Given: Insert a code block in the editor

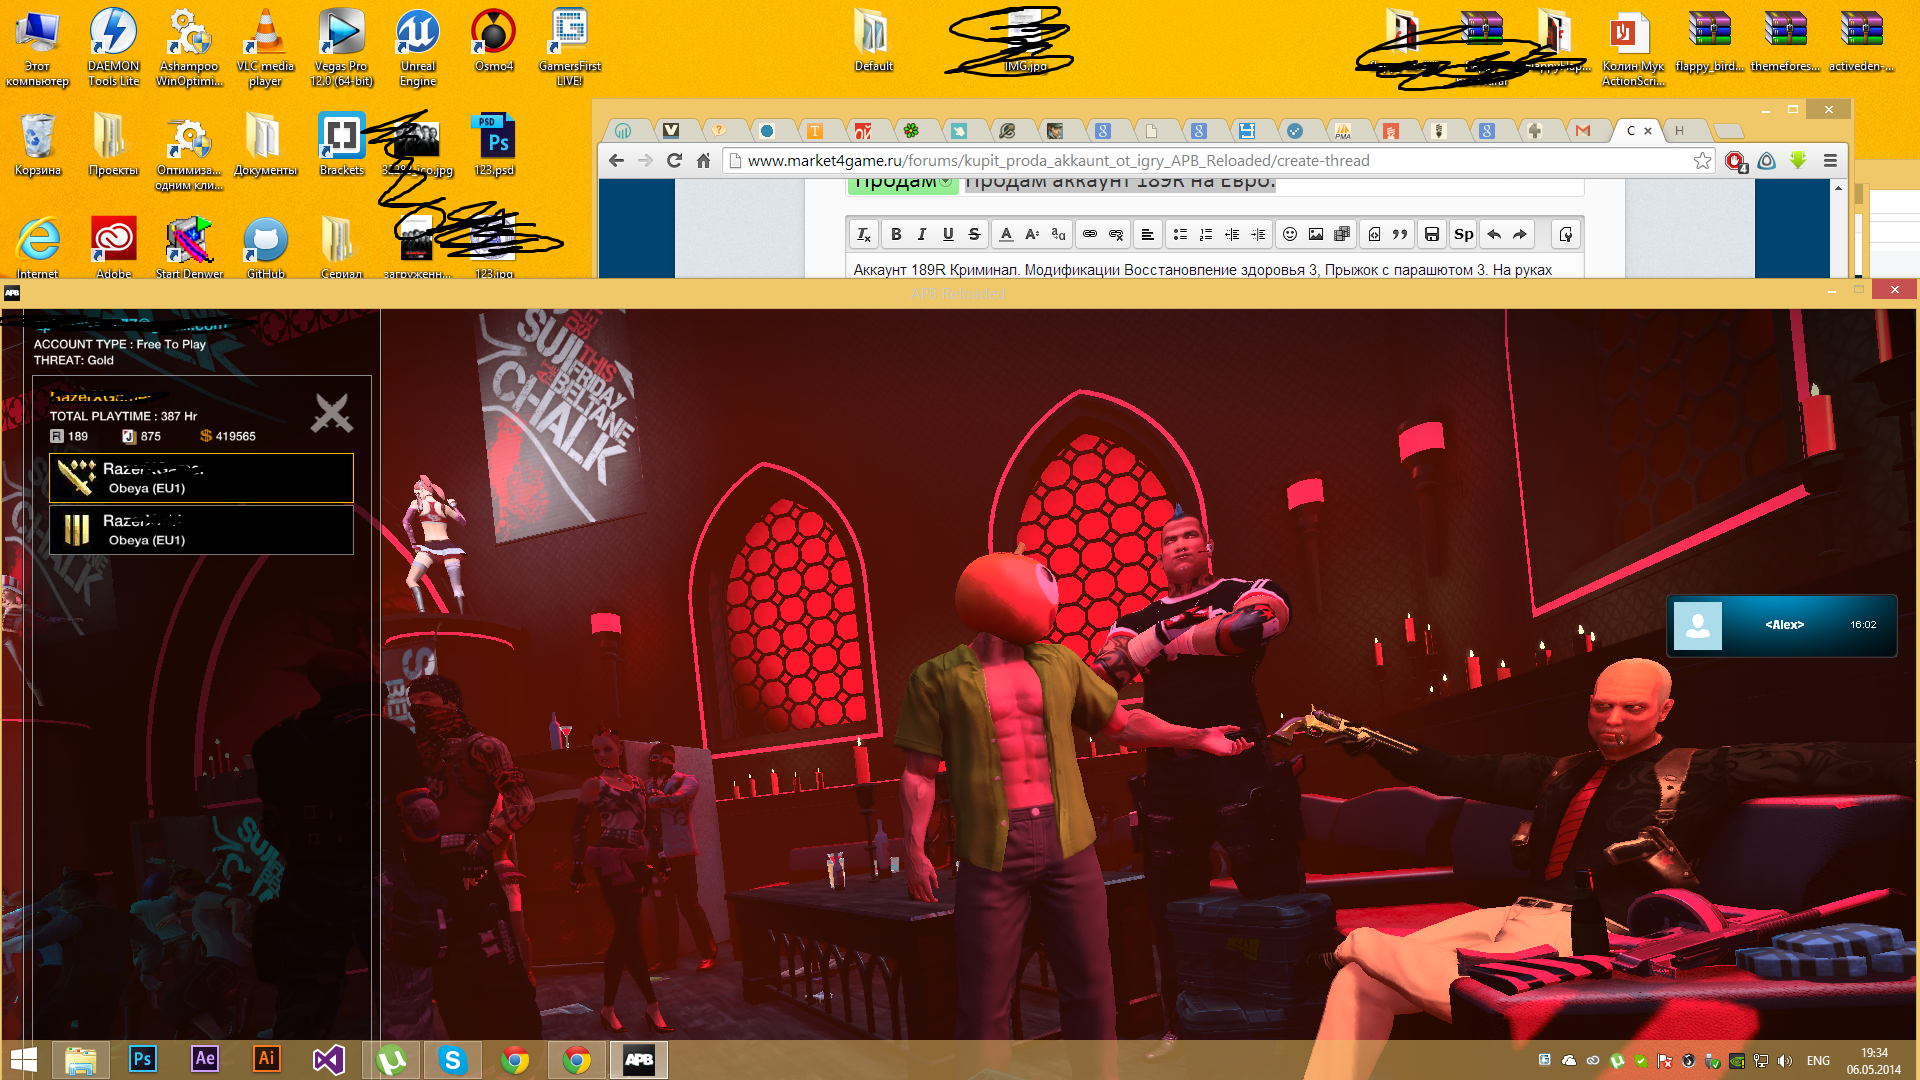Looking at the screenshot, I should point(1374,234).
